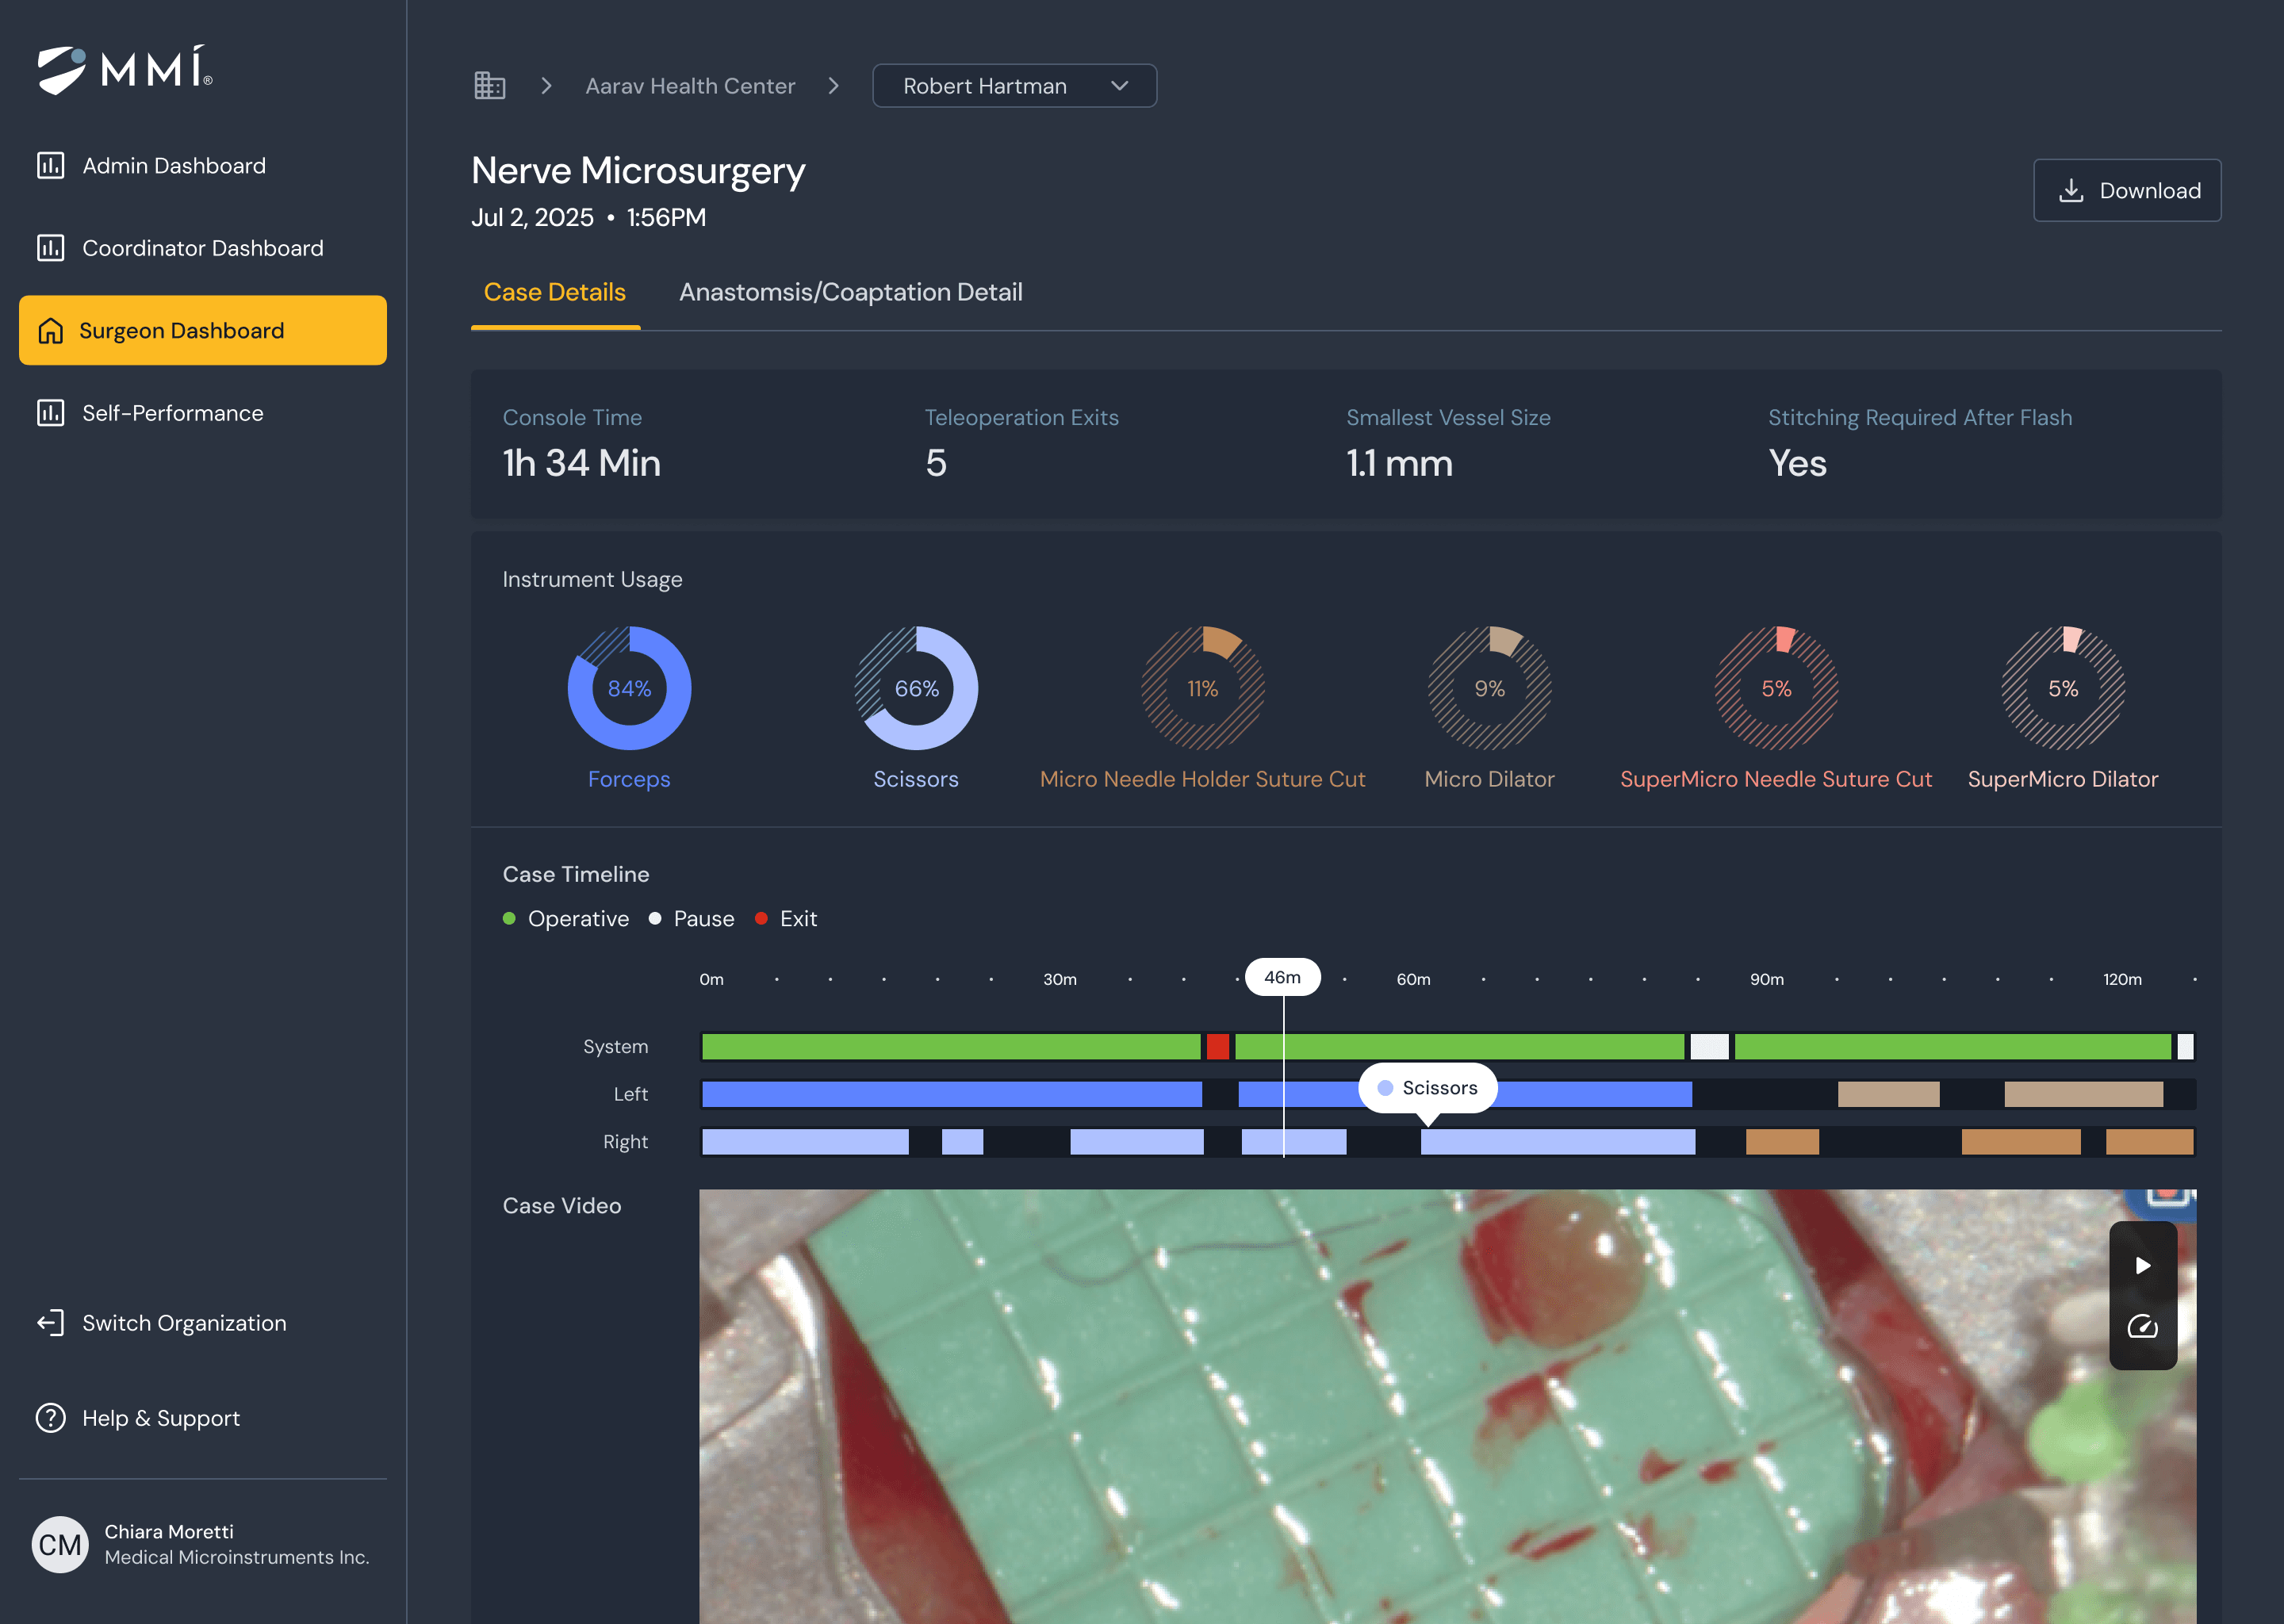This screenshot has height=1624, width=2284.
Task: Click Aarav Health Center breadcrumb link
Action: click(x=690, y=86)
